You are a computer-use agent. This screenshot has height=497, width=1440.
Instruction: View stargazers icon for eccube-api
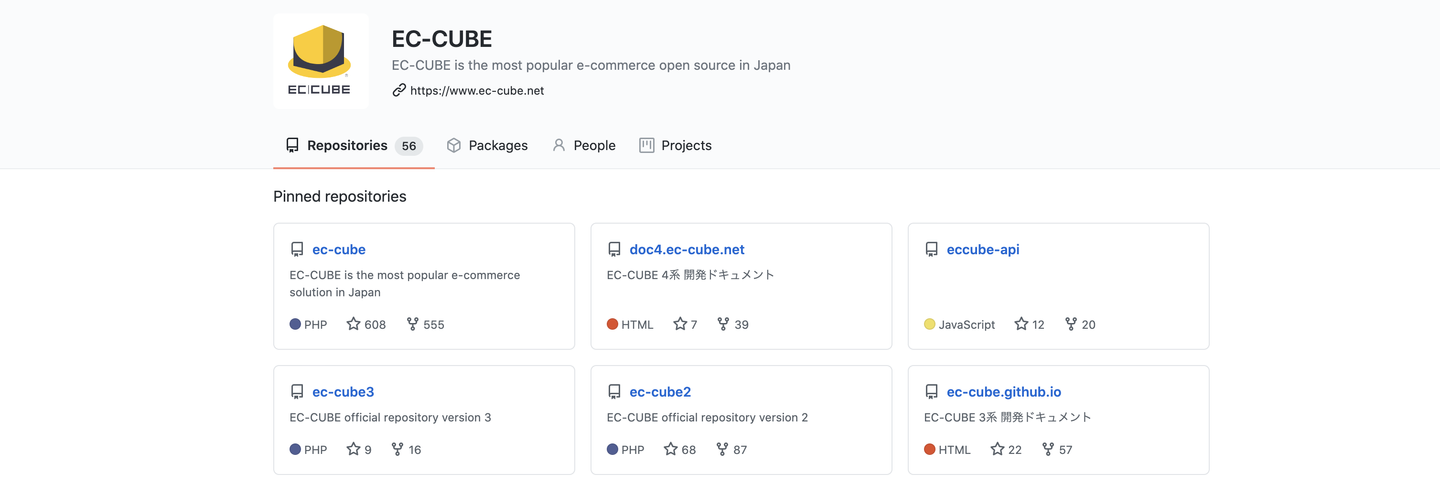pyautogui.click(x=1021, y=324)
